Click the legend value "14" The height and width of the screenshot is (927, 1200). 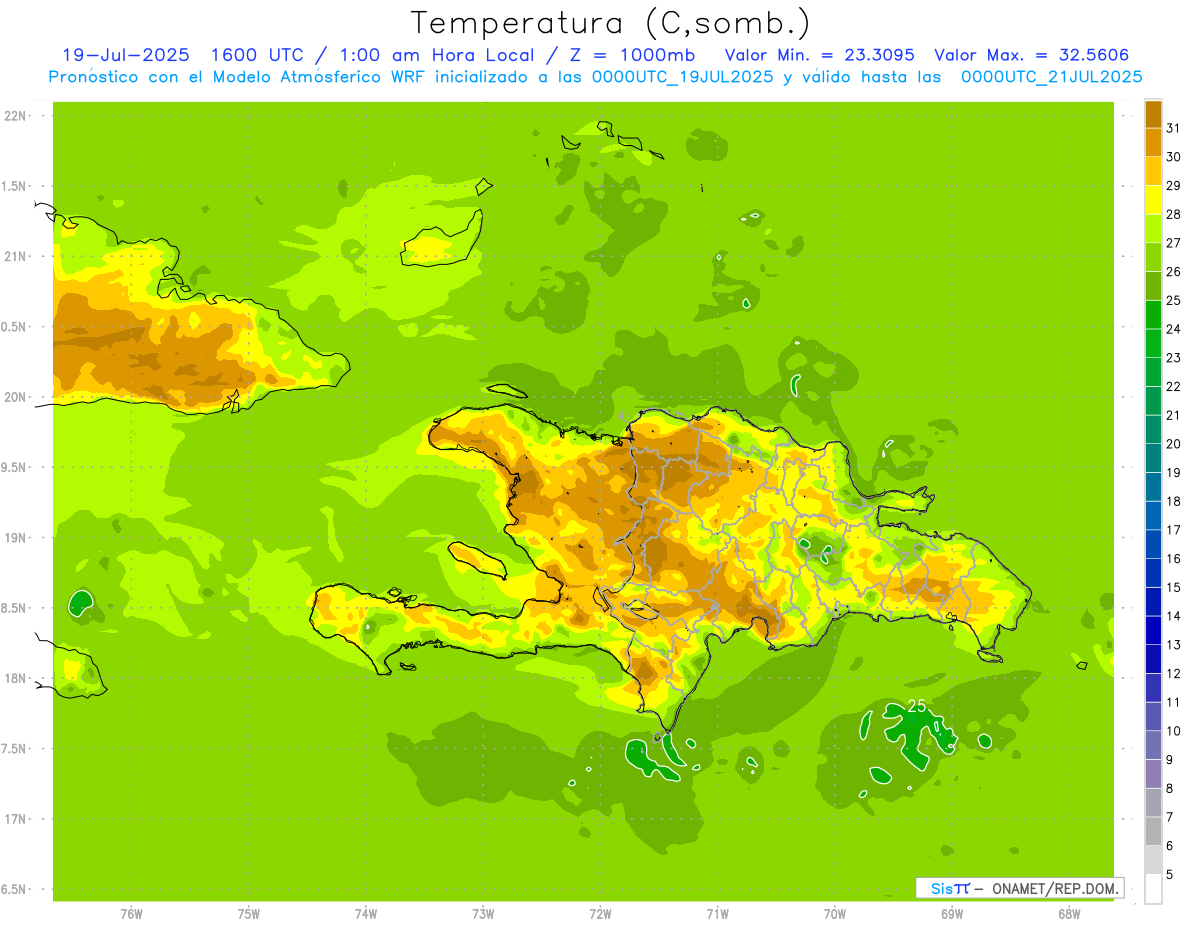[1174, 616]
